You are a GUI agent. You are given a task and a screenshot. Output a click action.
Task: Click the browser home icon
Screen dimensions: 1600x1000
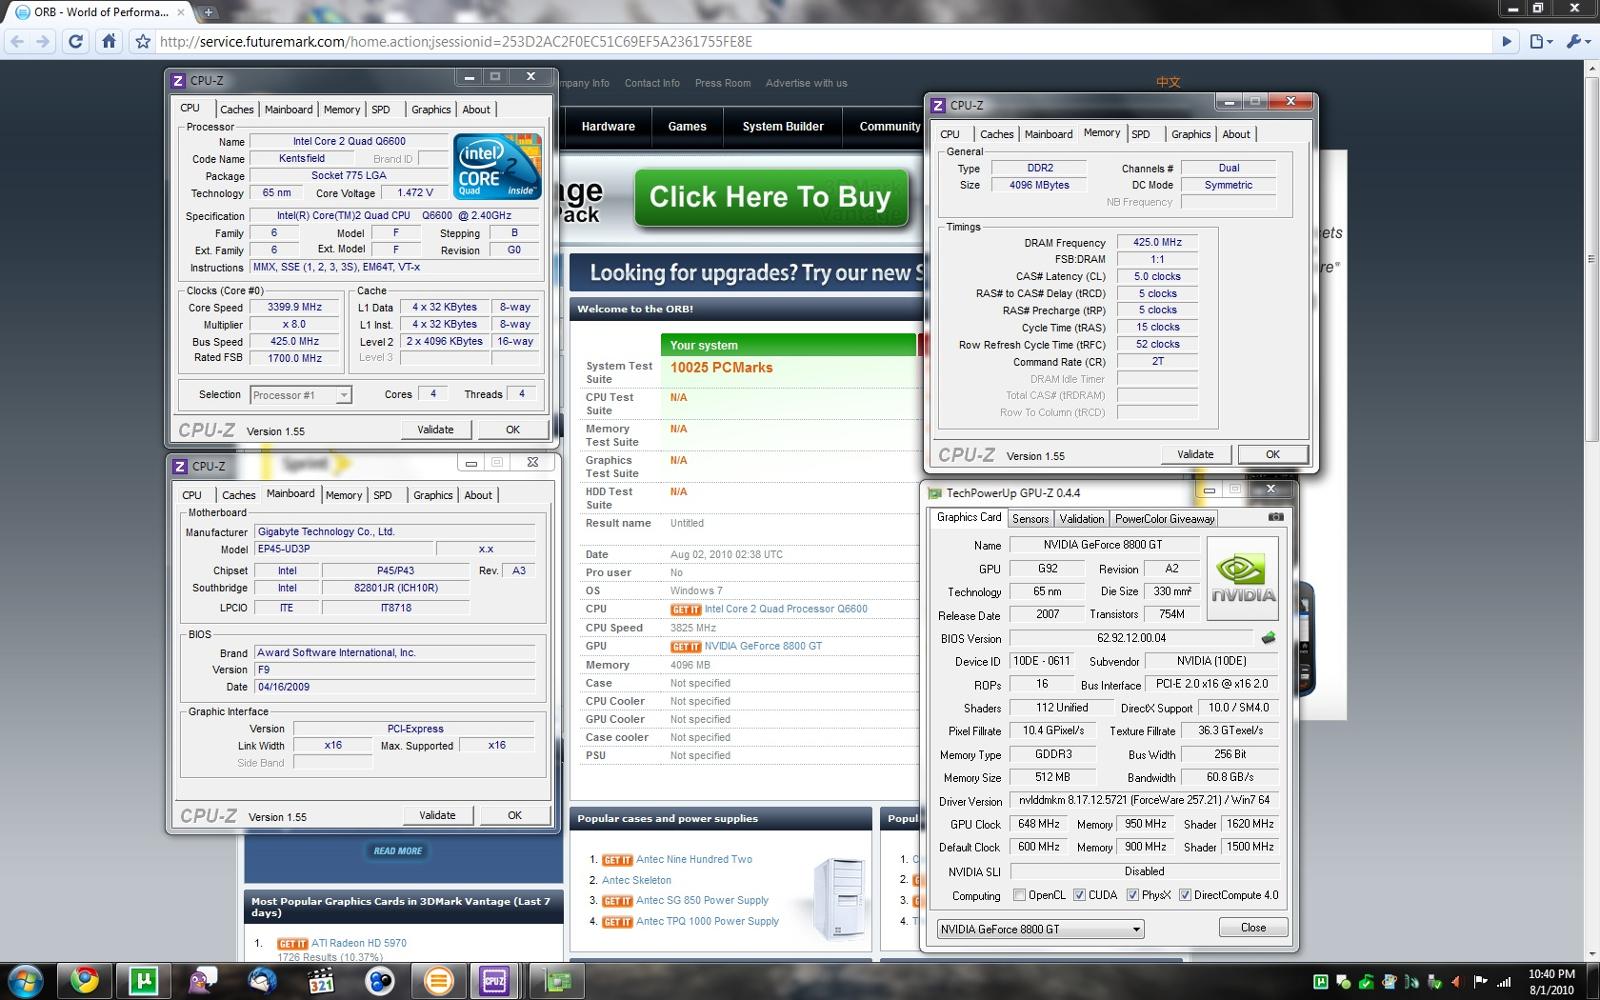109,41
